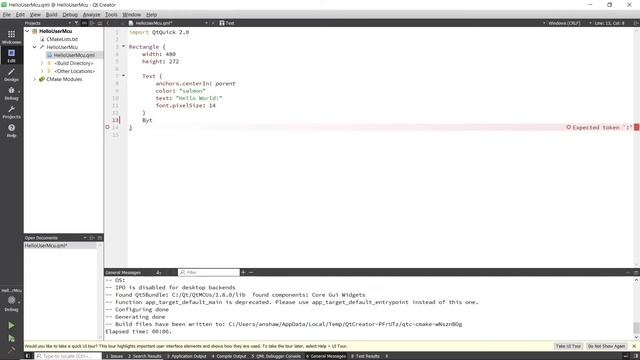
Task: Click the green Run button
Action: coord(11,325)
